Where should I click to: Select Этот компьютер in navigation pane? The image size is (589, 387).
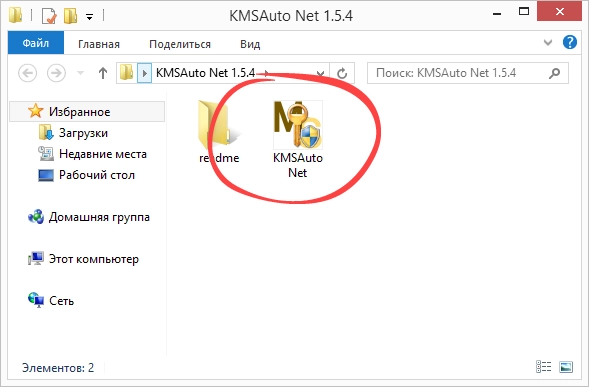(94, 259)
